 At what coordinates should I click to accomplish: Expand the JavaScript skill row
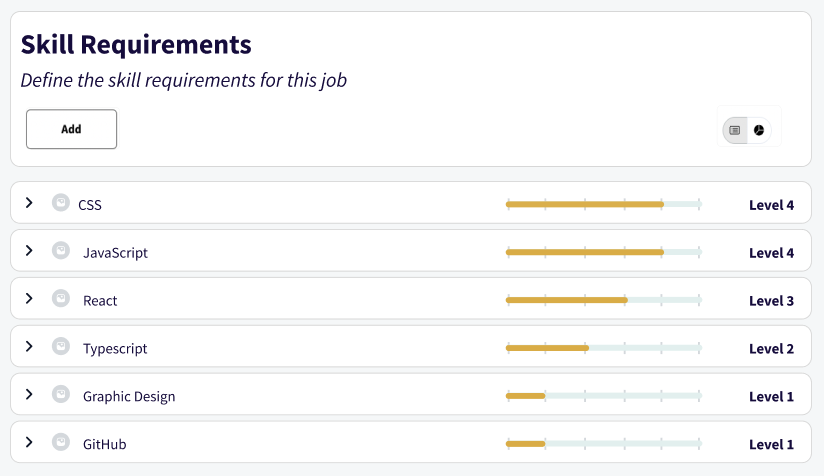click(x=29, y=250)
